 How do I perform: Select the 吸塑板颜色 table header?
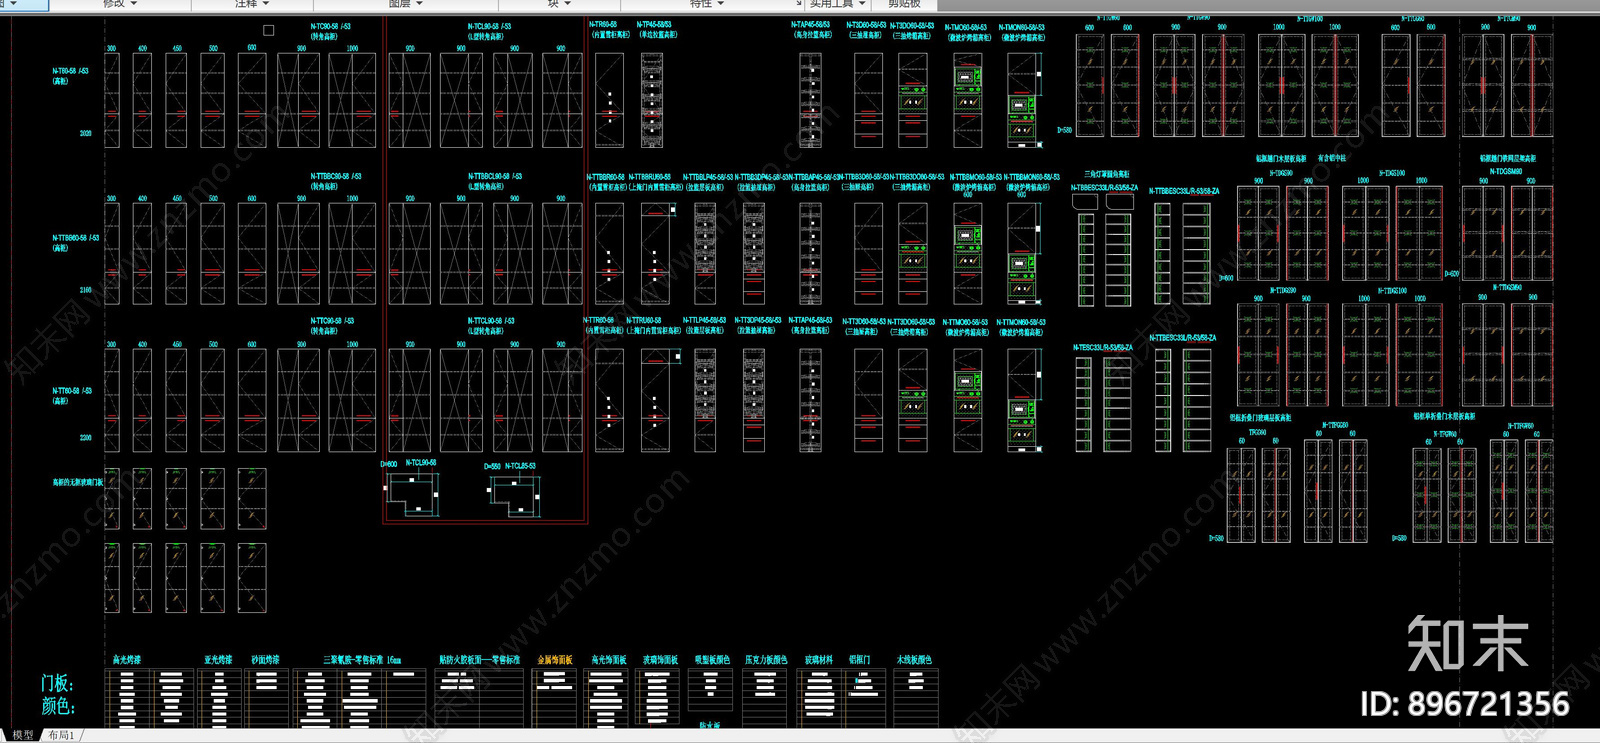coord(713,660)
